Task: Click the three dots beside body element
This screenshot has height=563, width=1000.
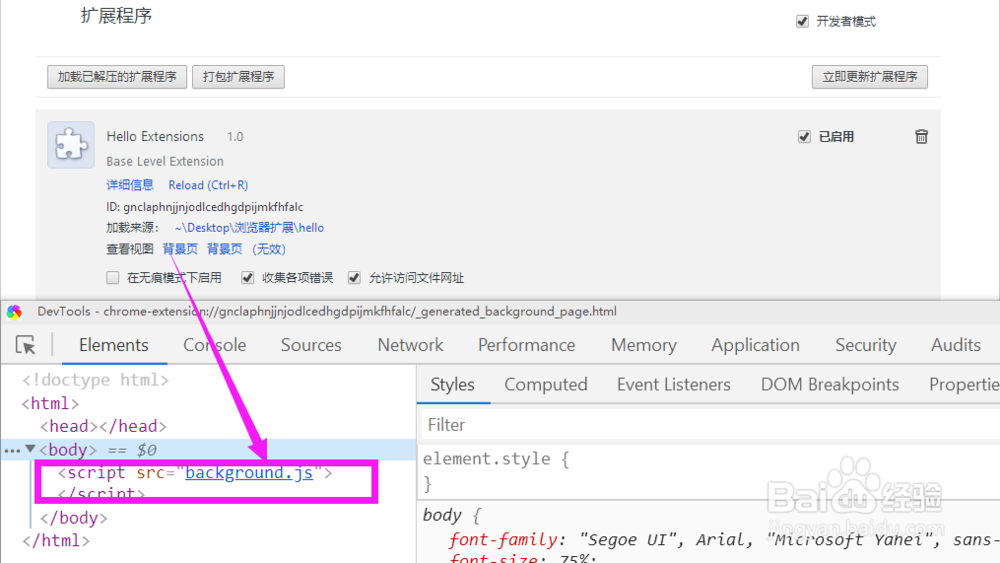Action: (x=11, y=450)
